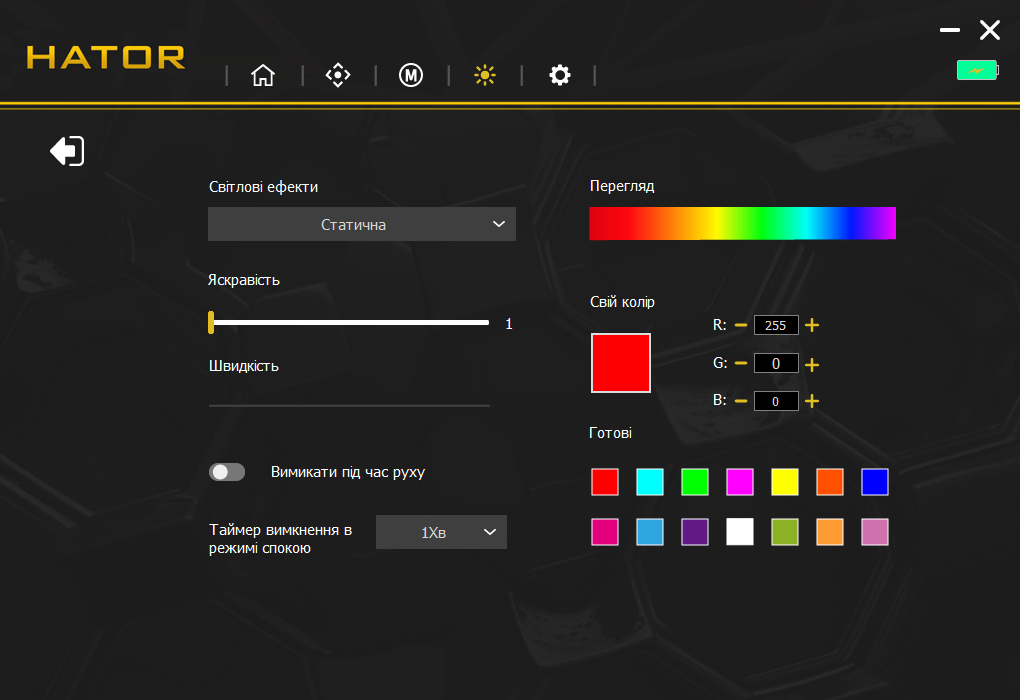This screenshot has height=700, width=1020.
Task: Increase the B value with plus
Action: 812,401
